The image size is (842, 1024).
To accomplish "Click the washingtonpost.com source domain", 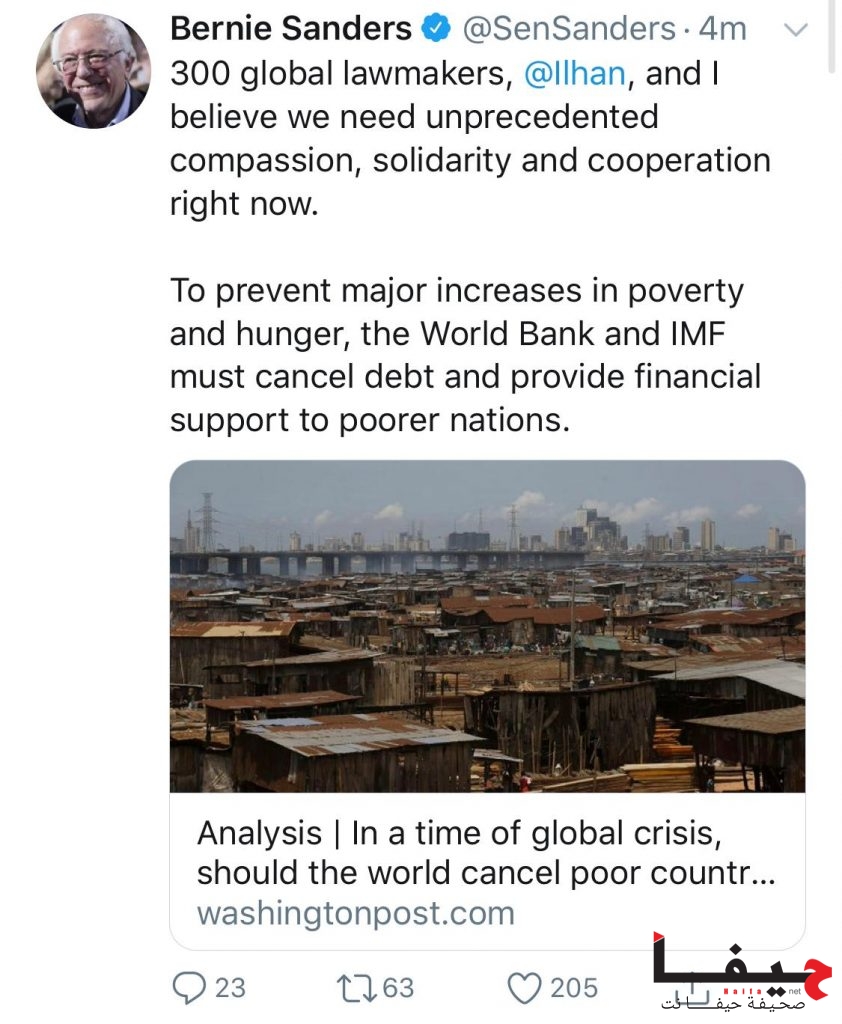I will (355, 912).
